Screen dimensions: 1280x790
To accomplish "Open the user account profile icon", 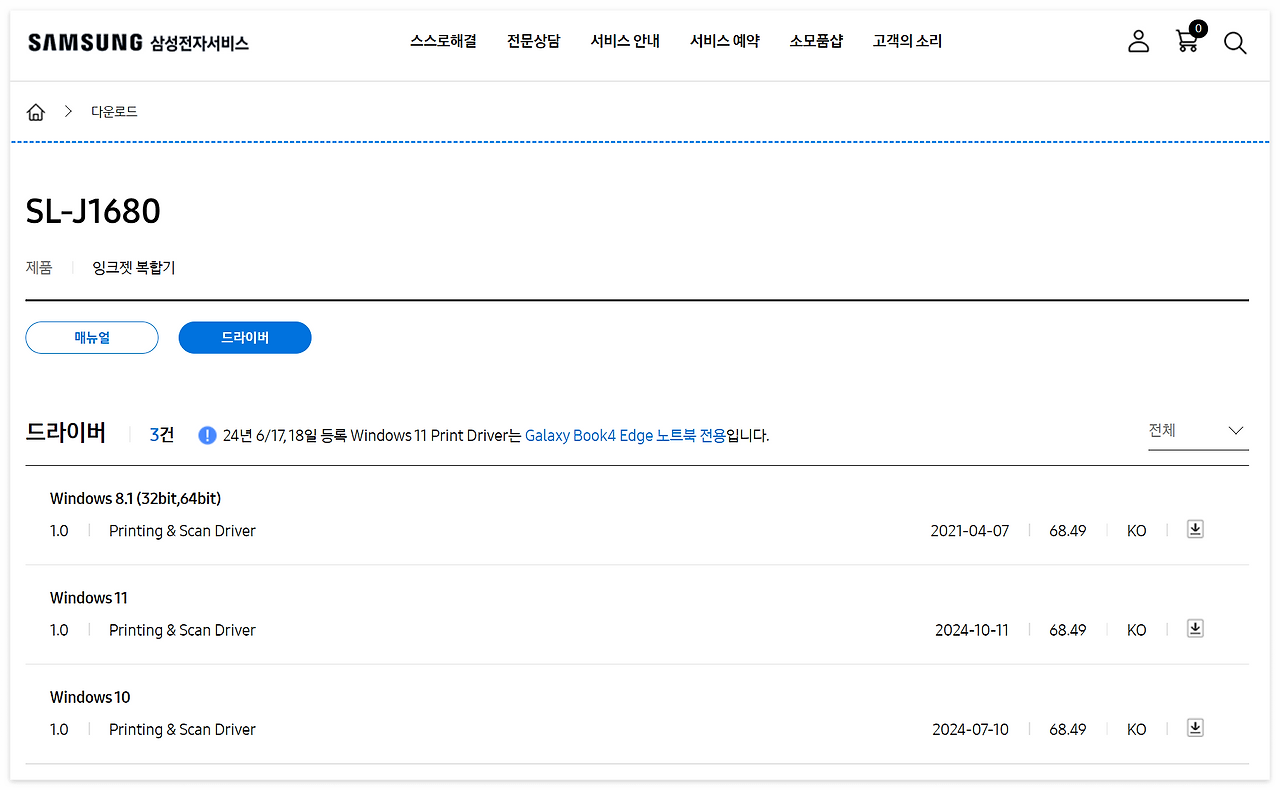I will [1138, 41].
